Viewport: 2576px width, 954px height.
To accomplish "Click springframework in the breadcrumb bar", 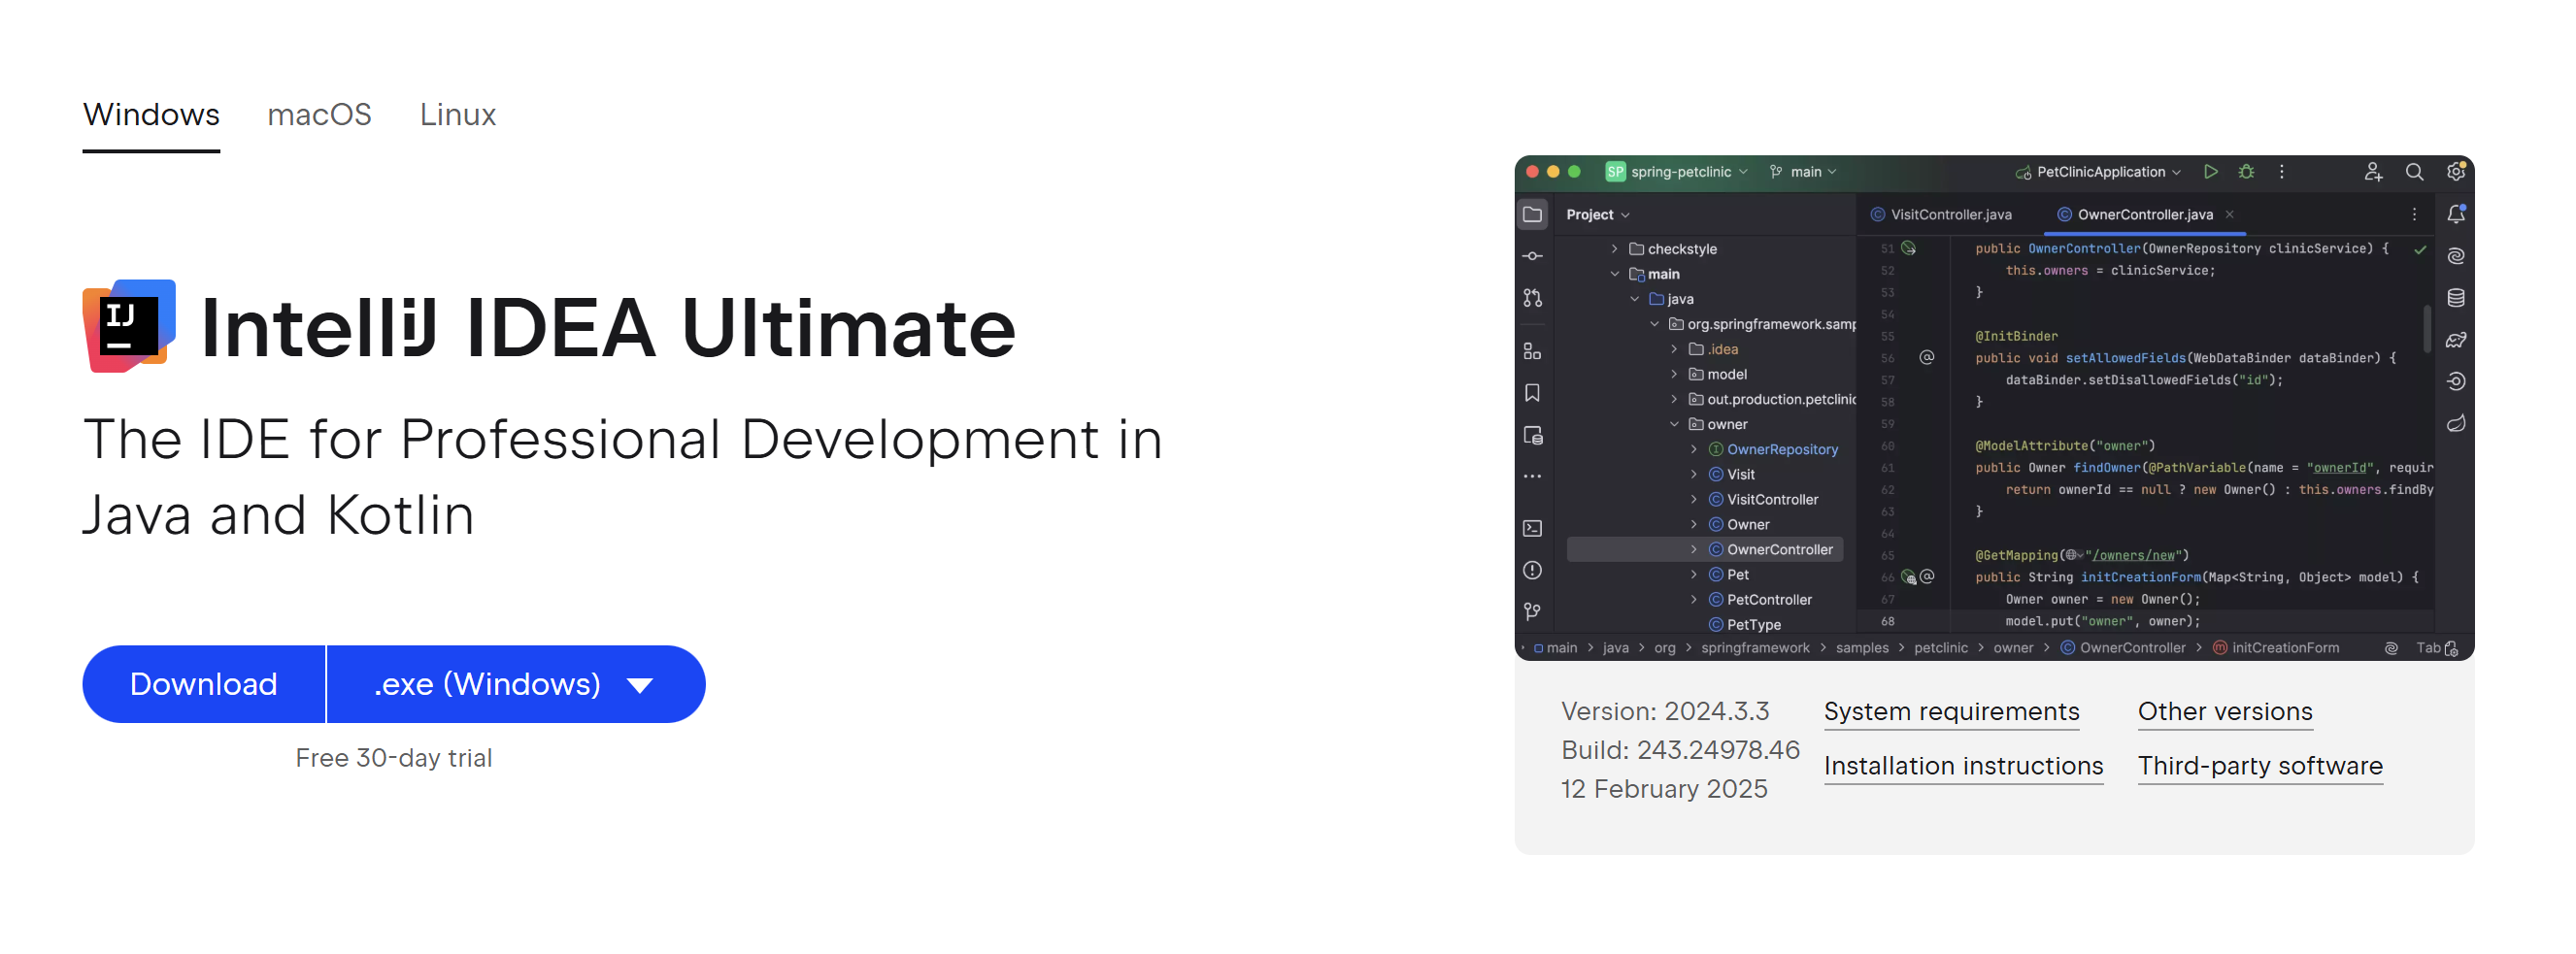I will tap(1755, 648).
